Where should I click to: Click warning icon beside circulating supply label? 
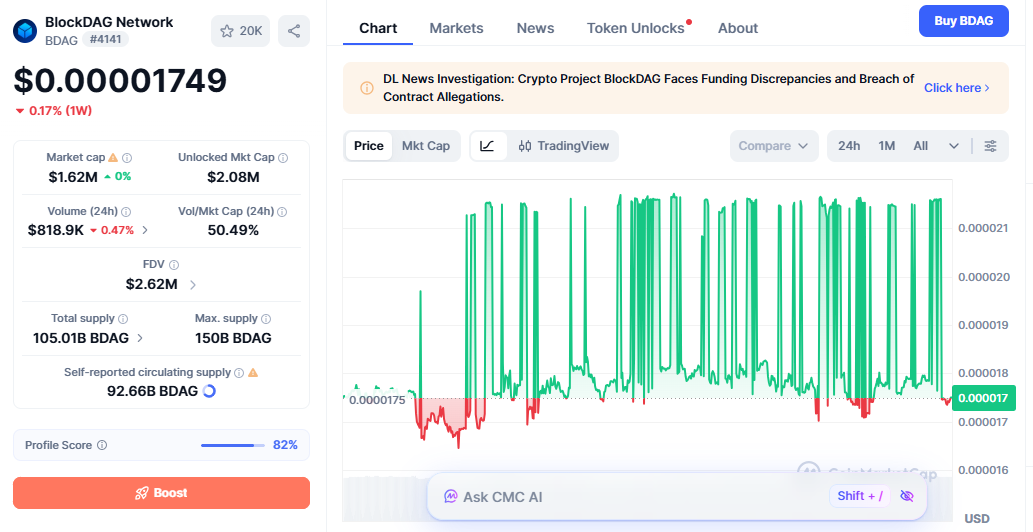tap(253, 373)
